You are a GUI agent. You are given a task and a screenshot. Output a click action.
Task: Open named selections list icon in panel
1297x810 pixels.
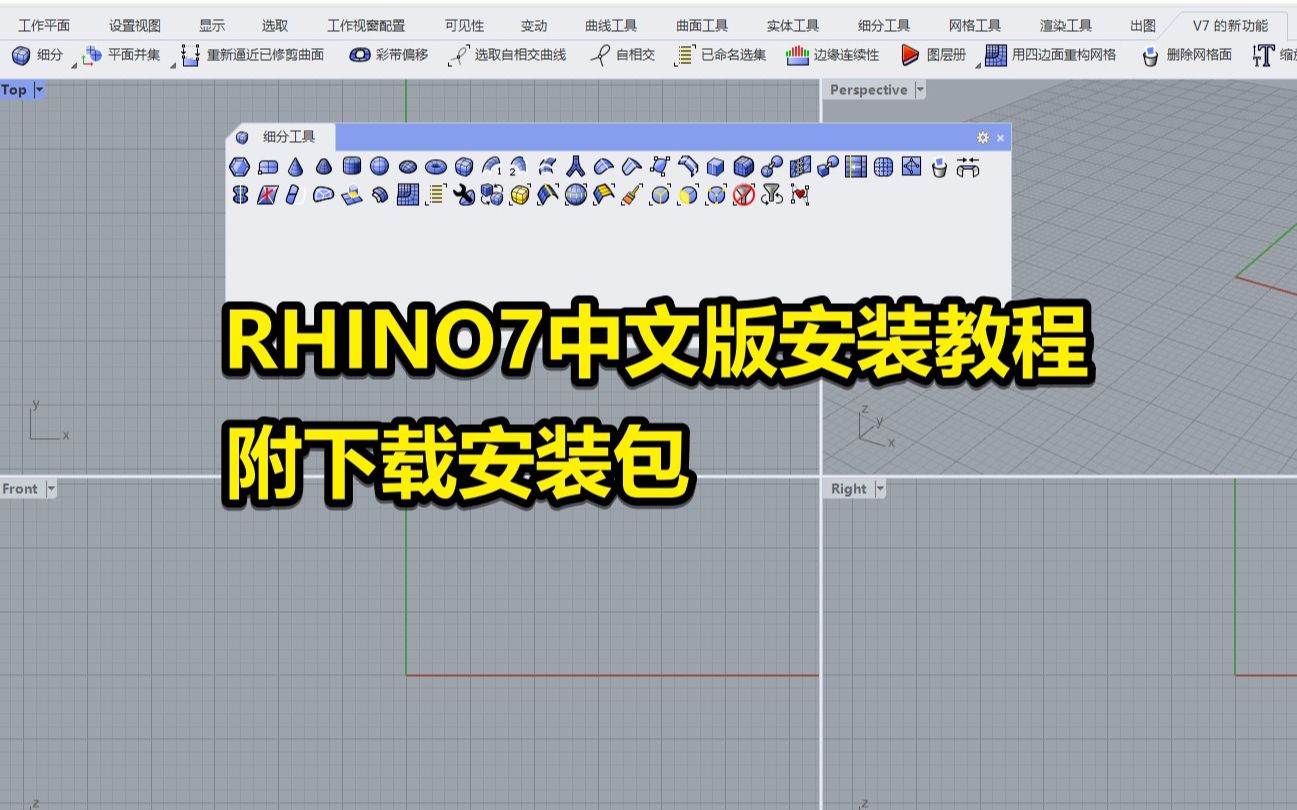pyautogui.click(x=436, y=195)
